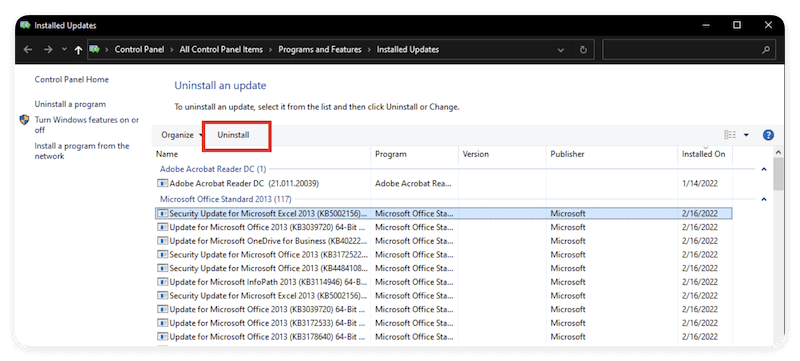Open the more view options dropdown arrow
This screenshot has width=800, height=361.
746,135
